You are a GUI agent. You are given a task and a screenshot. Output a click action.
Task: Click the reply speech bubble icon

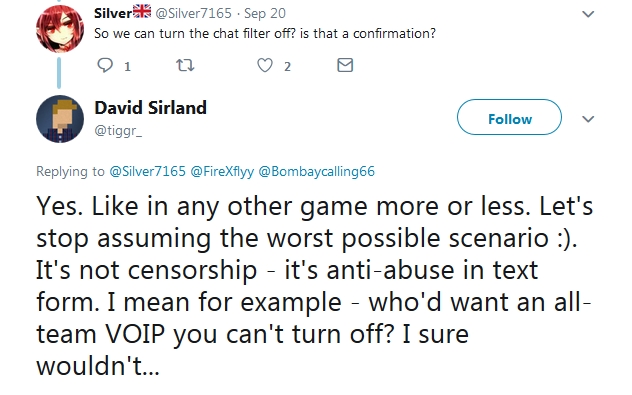coord(105,65)
